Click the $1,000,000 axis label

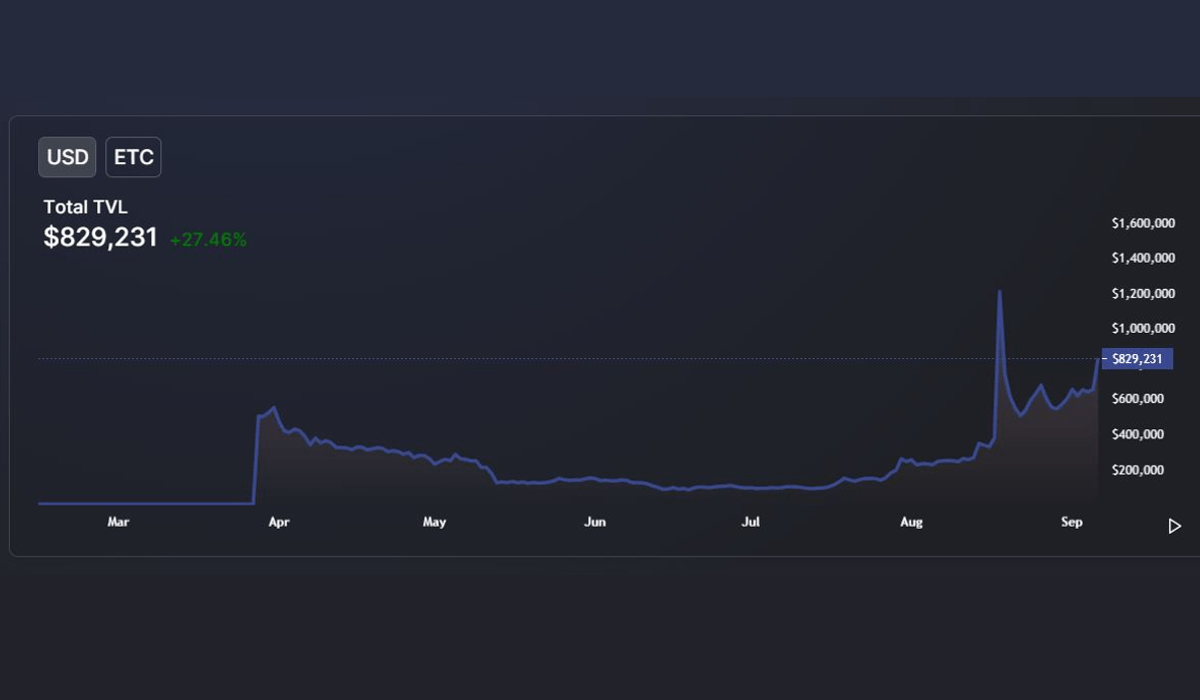[1143, 328]
